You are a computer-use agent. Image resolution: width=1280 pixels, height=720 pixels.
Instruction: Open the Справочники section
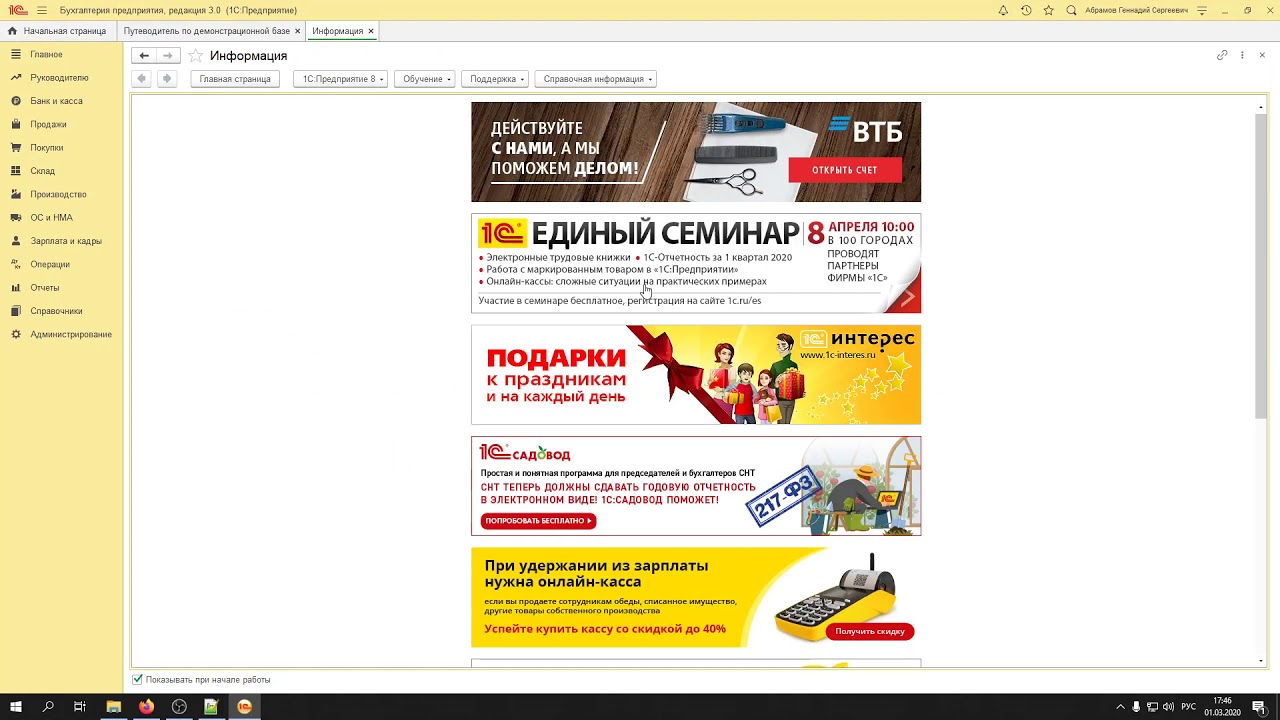(x=56, y=311)
